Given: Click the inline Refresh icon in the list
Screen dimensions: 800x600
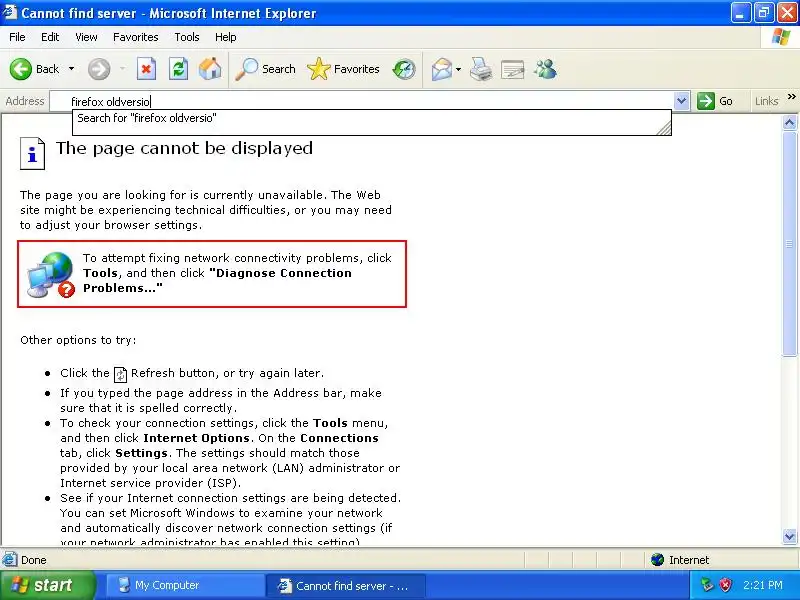Looking at the screenshot, I should point(120,374).
